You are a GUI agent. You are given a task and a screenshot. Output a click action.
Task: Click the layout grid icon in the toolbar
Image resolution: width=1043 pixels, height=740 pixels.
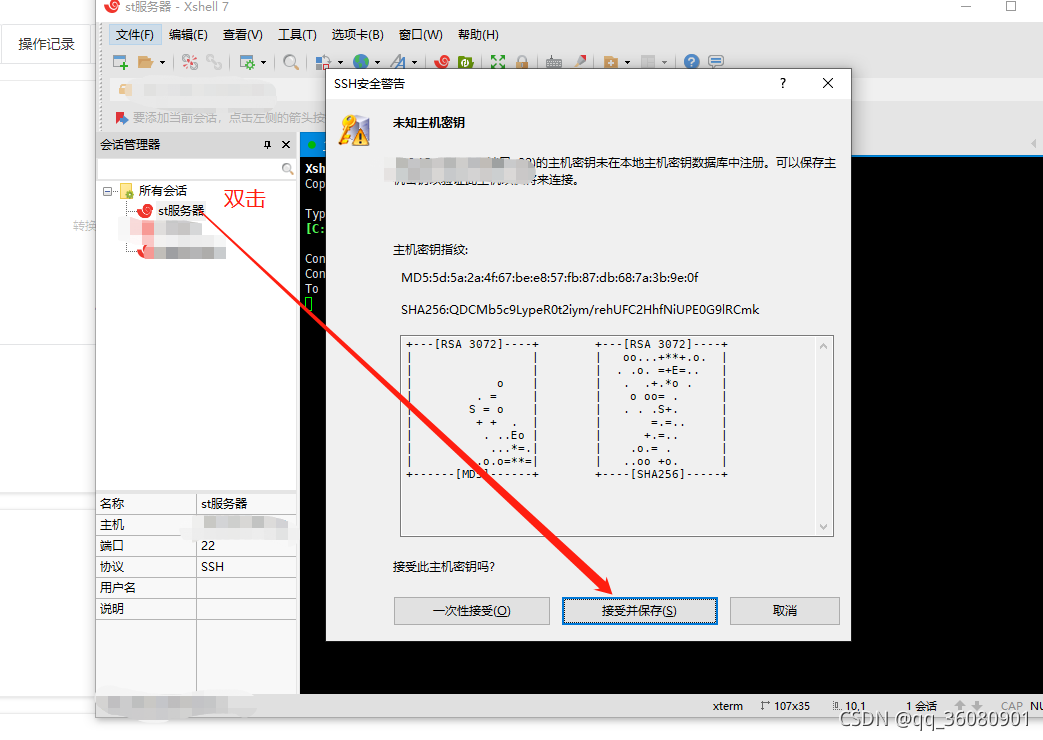pyautogui.click(x=648, y=62)
